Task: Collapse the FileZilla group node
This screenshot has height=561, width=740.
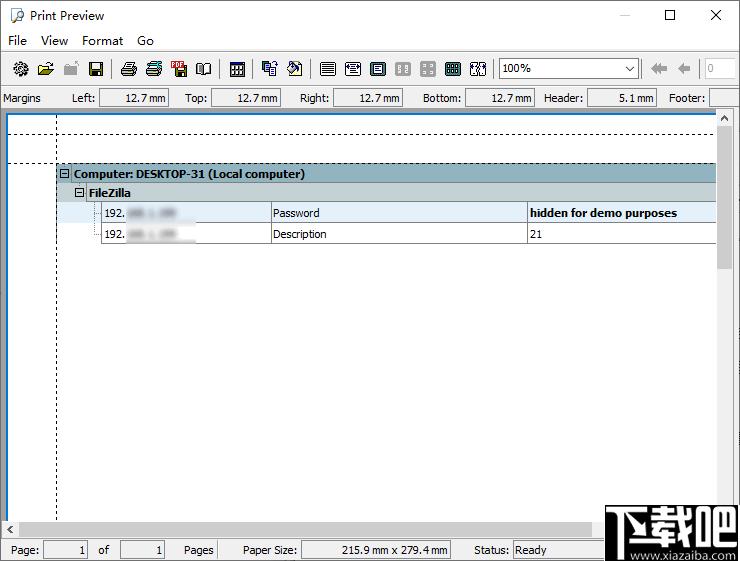Action: click(79, 193)
